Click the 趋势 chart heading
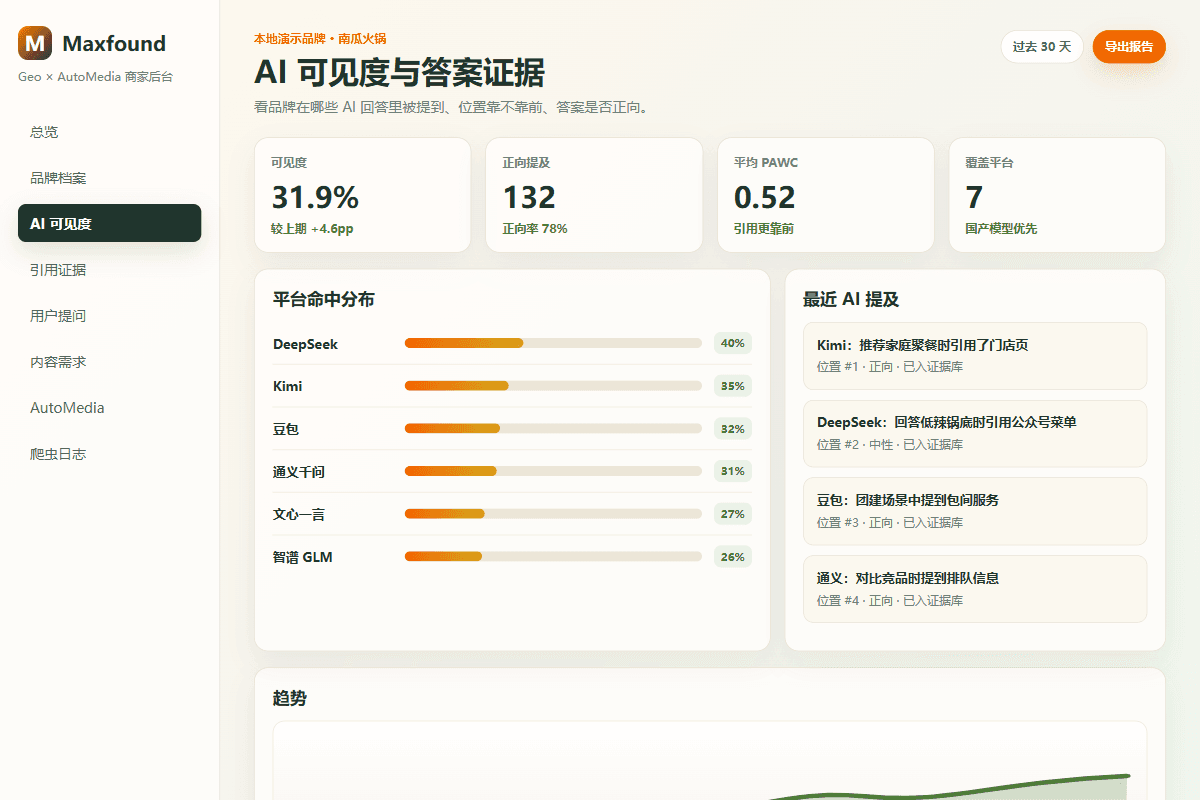The image size is (1200, 800). pos(290,698)
